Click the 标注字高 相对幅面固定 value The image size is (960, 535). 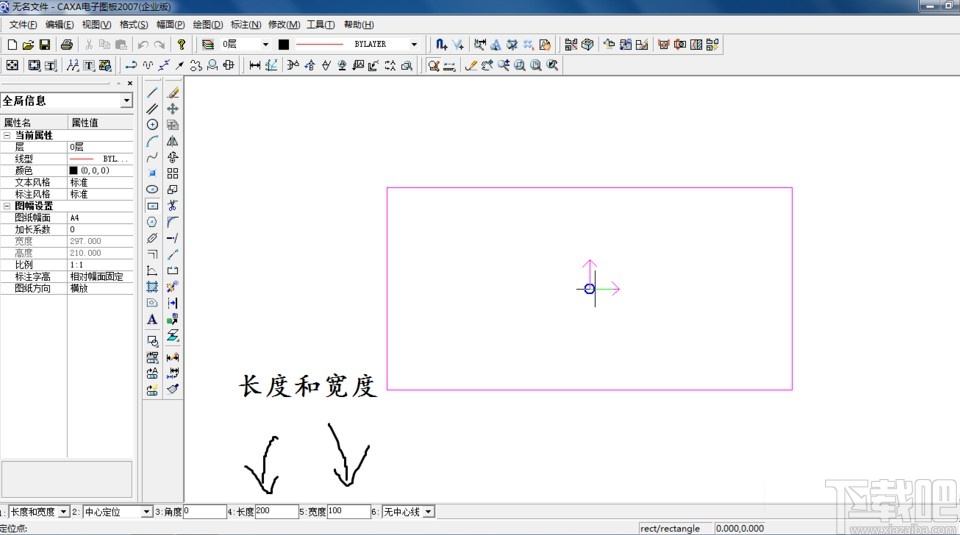pos(100,276)
